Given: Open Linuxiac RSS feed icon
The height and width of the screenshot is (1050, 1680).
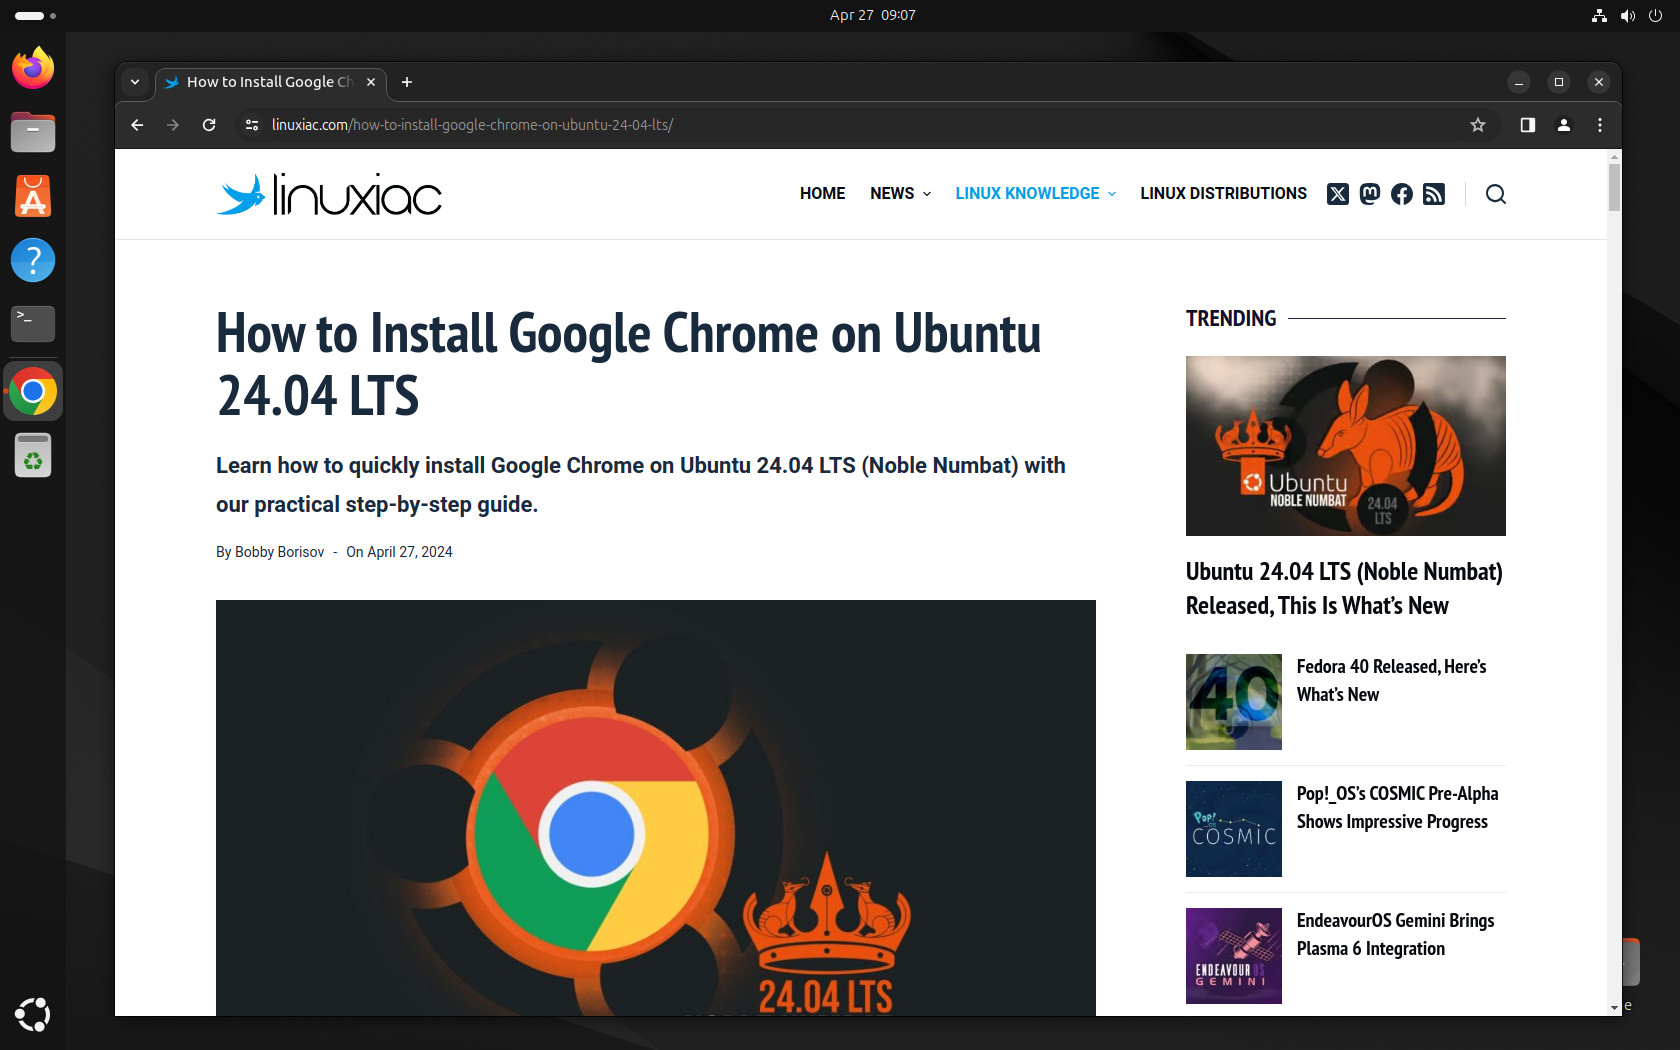Looking at the screenshot, I should tap(1434, 194).
